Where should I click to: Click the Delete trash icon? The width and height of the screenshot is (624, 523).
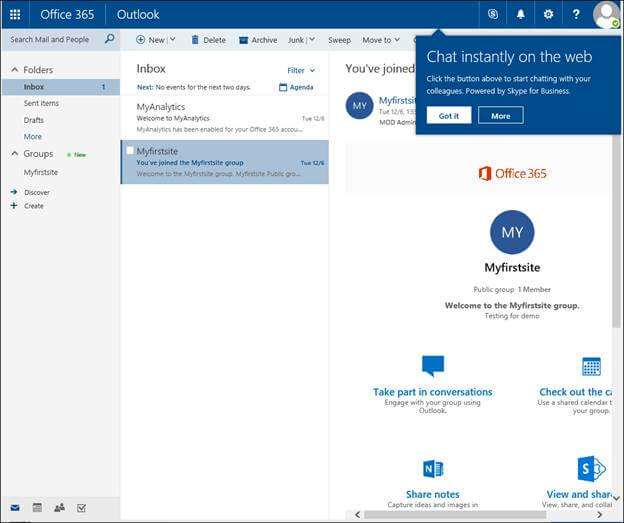[195, 40]
